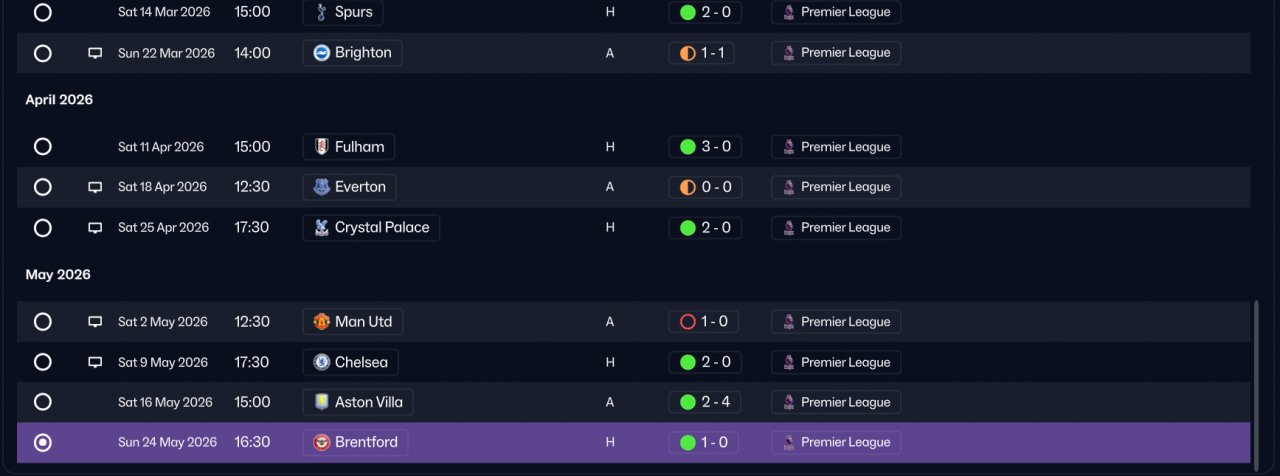Select the Aston Villa fixture radio button
Viewport: 1280px width, 476px height.
pyautogui.click(x=43, y=402)
